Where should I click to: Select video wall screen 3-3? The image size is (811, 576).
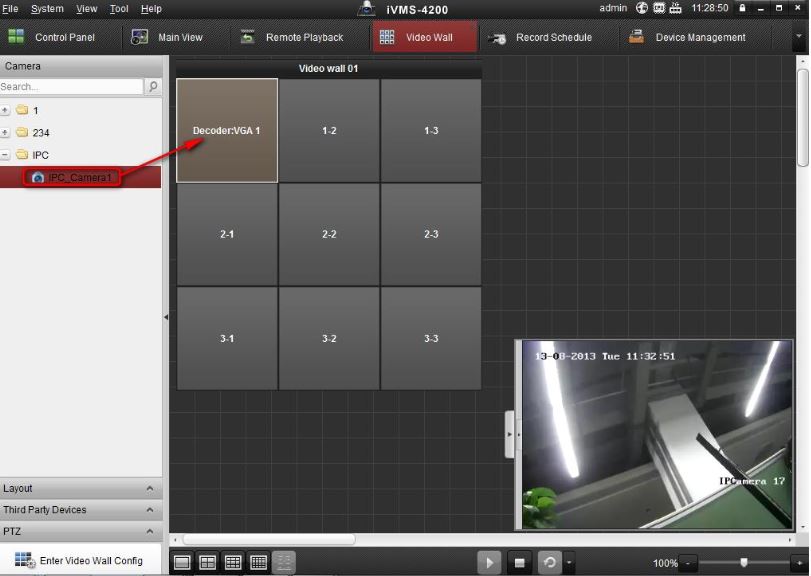coord(431,338)
